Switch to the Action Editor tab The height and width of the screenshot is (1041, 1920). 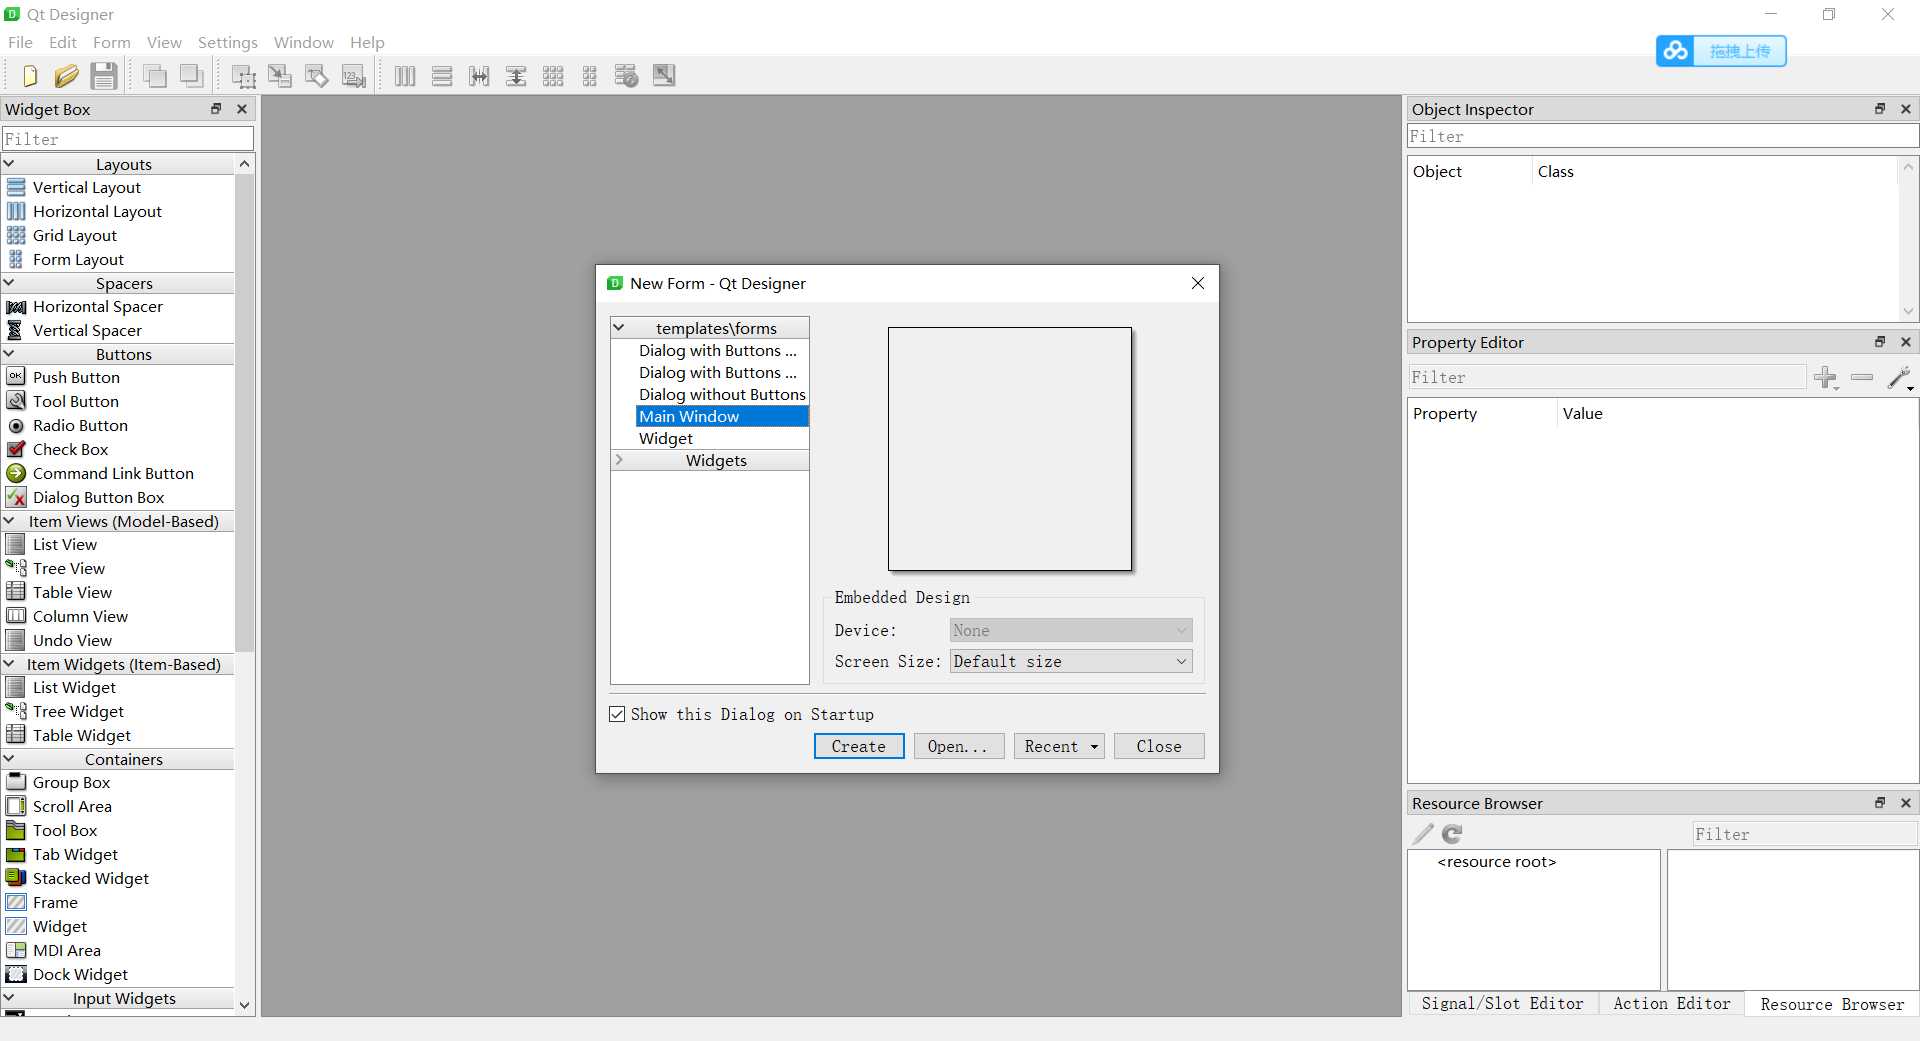[1671, 1004]
